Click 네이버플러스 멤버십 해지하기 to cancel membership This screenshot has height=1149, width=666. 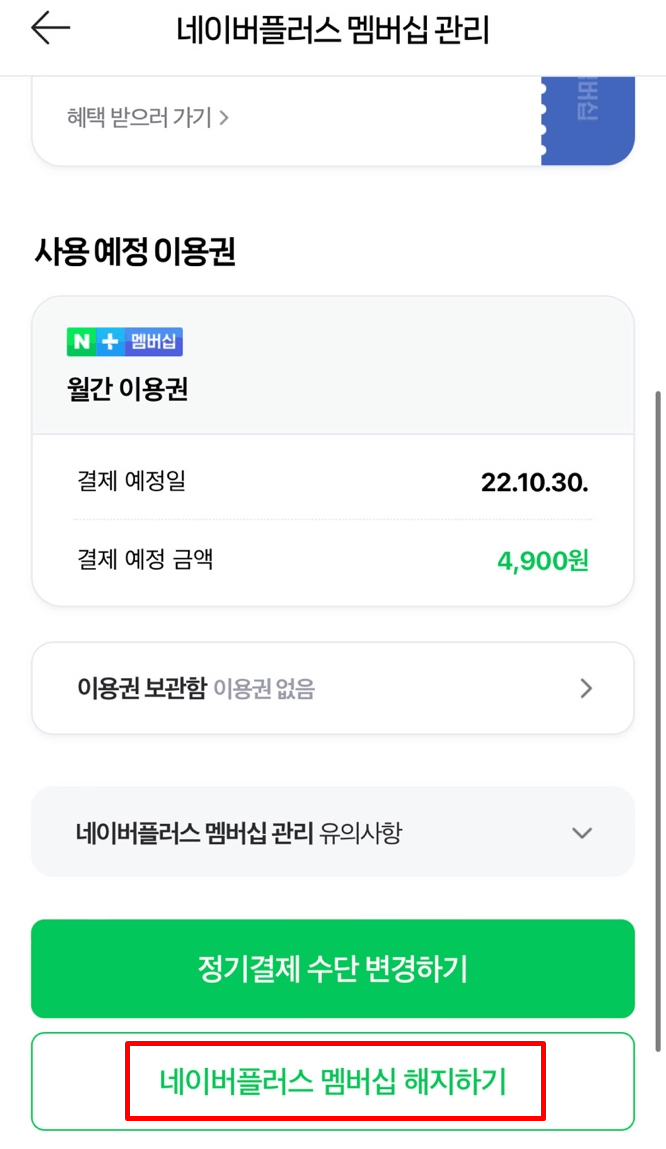pyautogui.click(x=332, y=1080)
